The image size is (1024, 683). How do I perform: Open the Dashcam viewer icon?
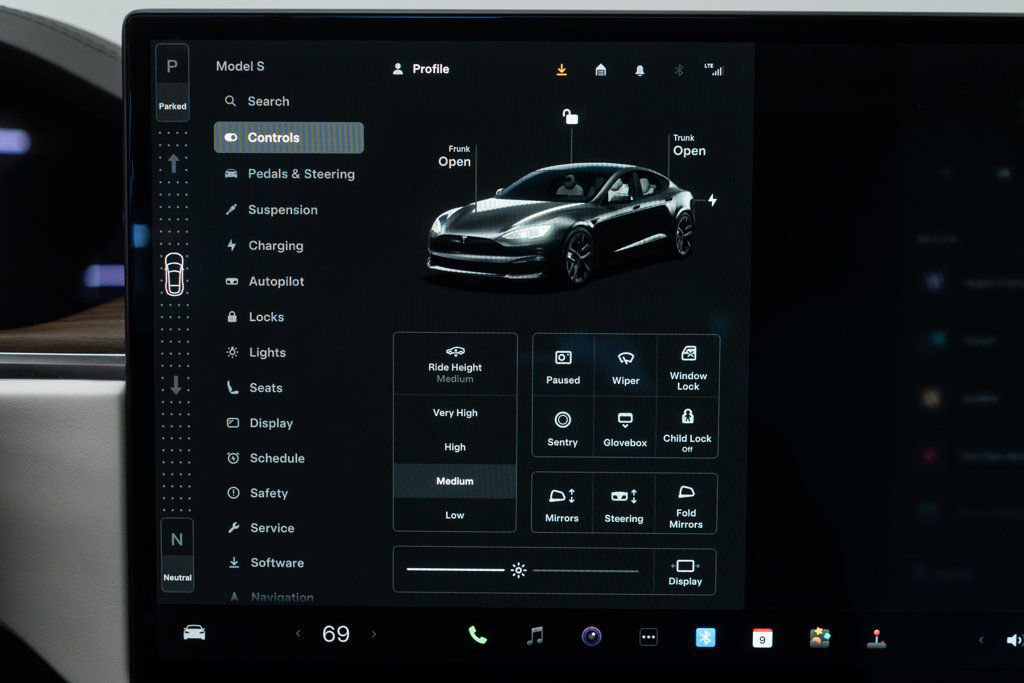(x=590, y=636)
